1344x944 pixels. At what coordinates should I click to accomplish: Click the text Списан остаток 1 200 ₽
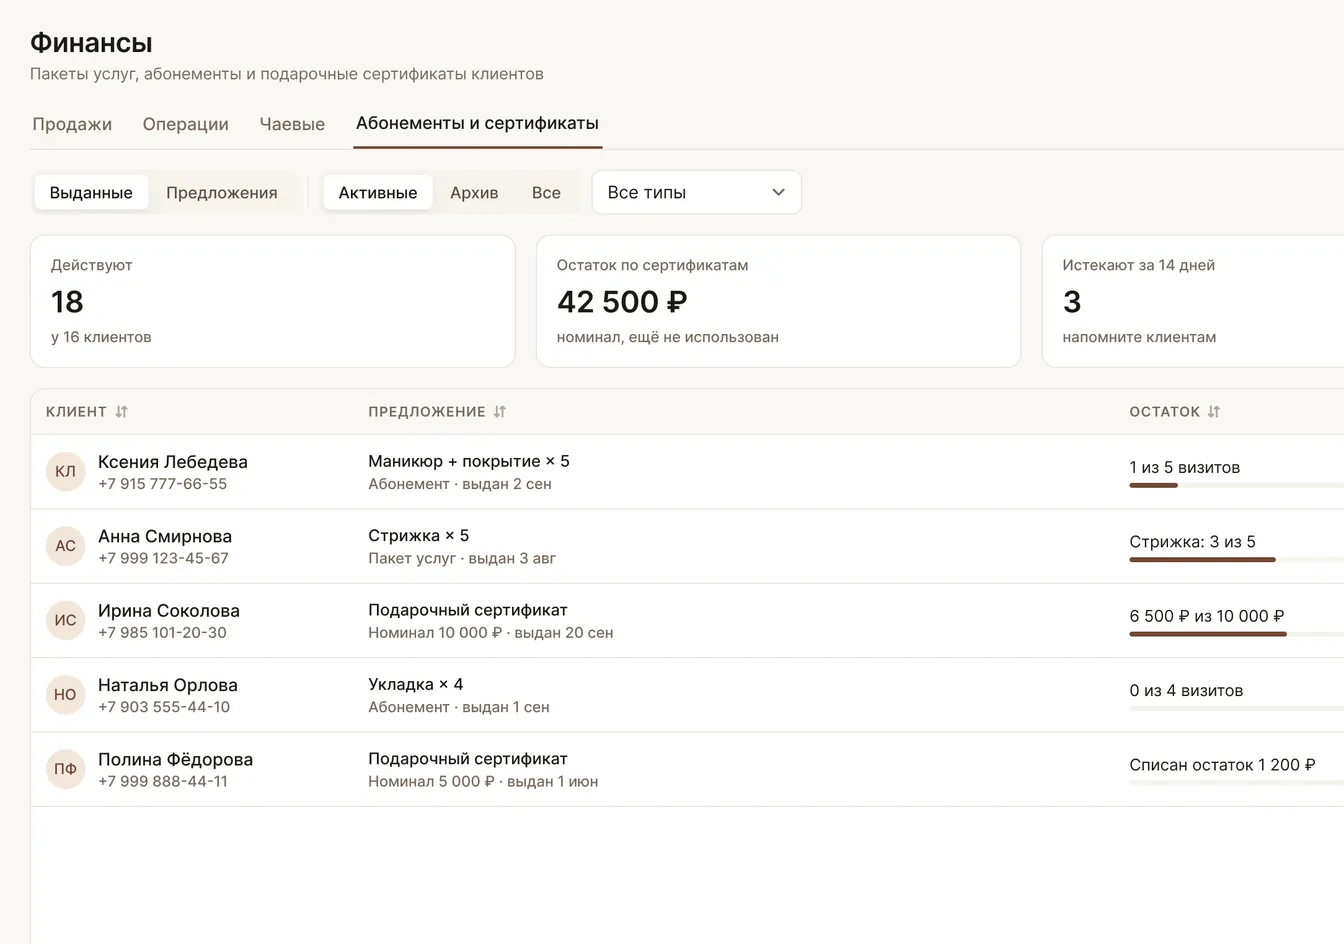tap(1222, 765)
